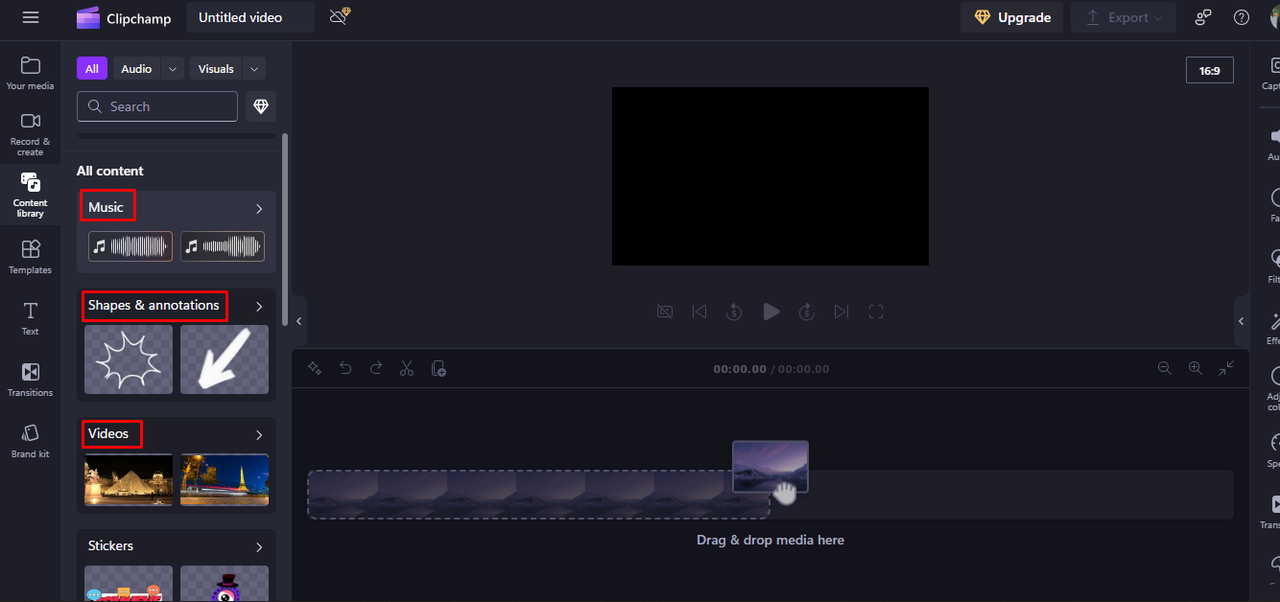The width and height of the screenshot is (1280, 602).
Task: Collapse the left content panel
Action: point(300,321)
